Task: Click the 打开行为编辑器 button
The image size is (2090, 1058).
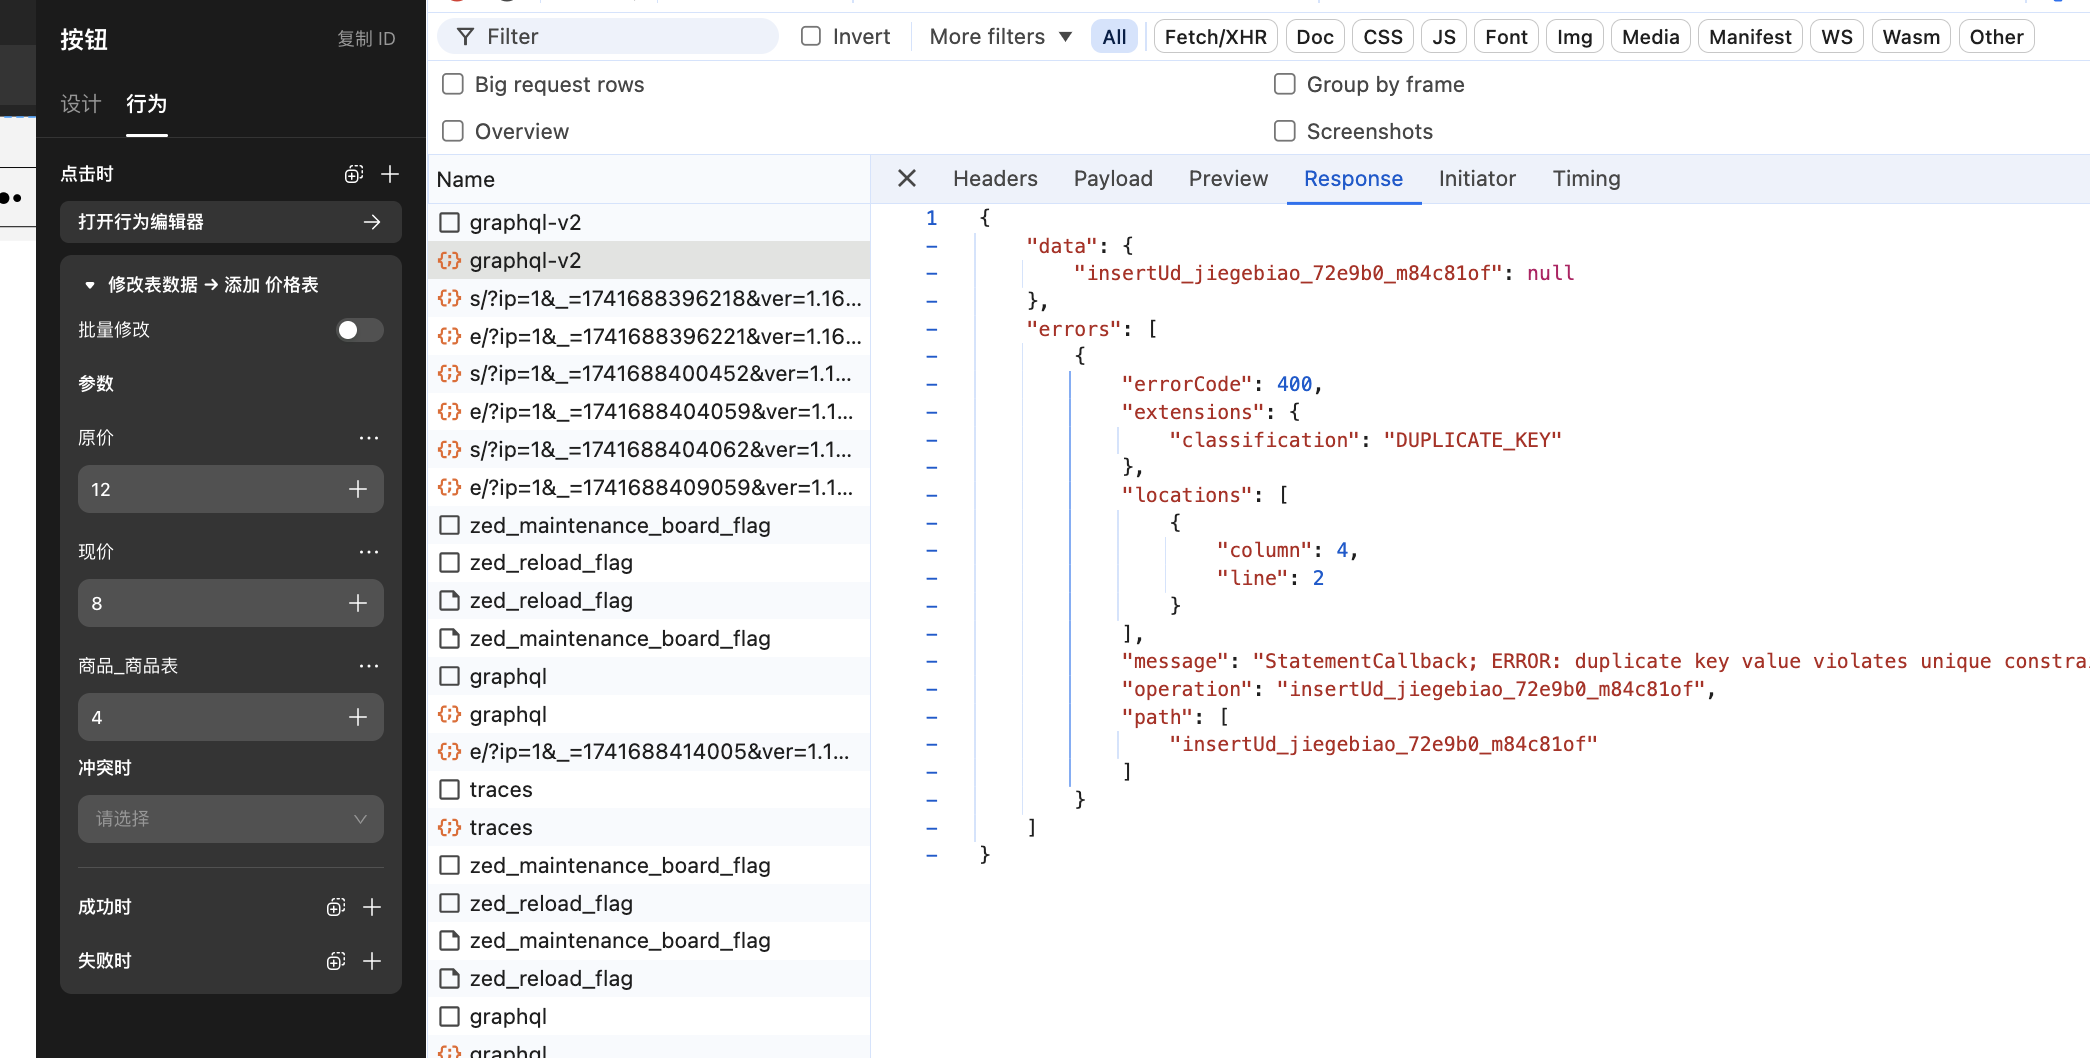Action: pos(231,222)
